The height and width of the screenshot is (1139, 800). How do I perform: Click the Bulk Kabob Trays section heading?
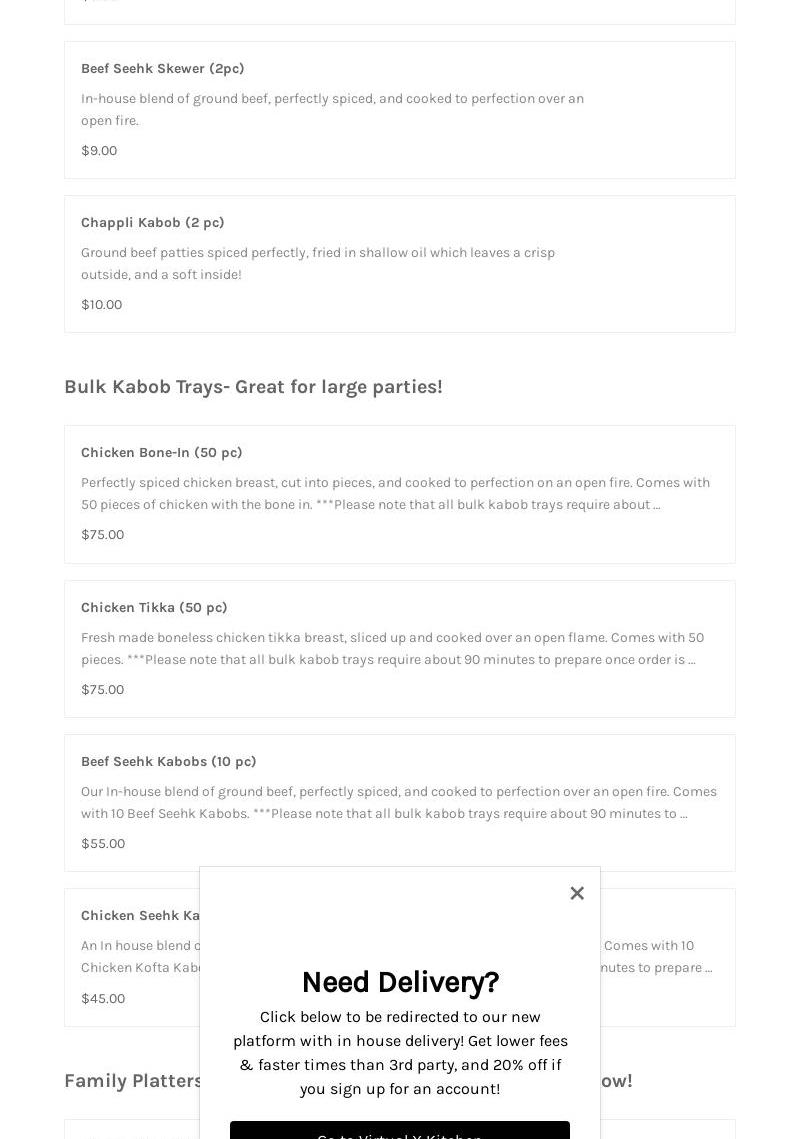pyautogui.click(x=253, y=387)
